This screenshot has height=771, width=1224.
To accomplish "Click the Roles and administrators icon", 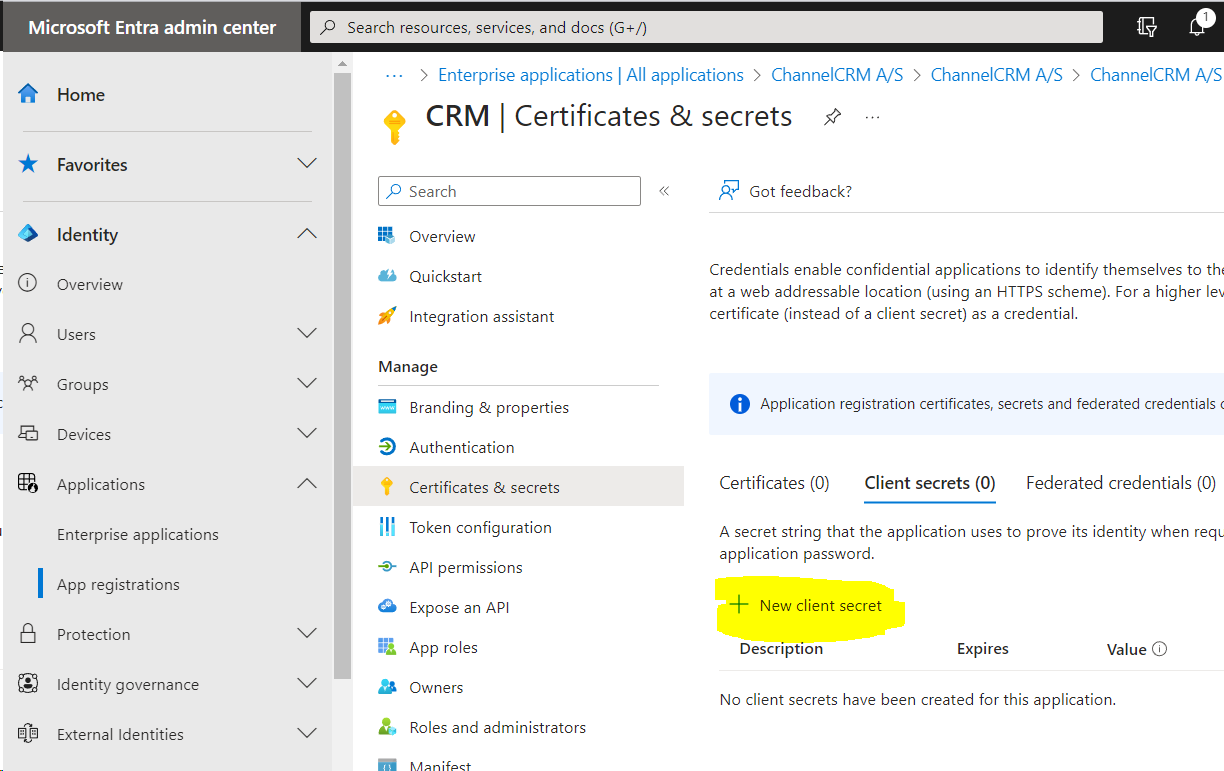I will coord(387,727).
